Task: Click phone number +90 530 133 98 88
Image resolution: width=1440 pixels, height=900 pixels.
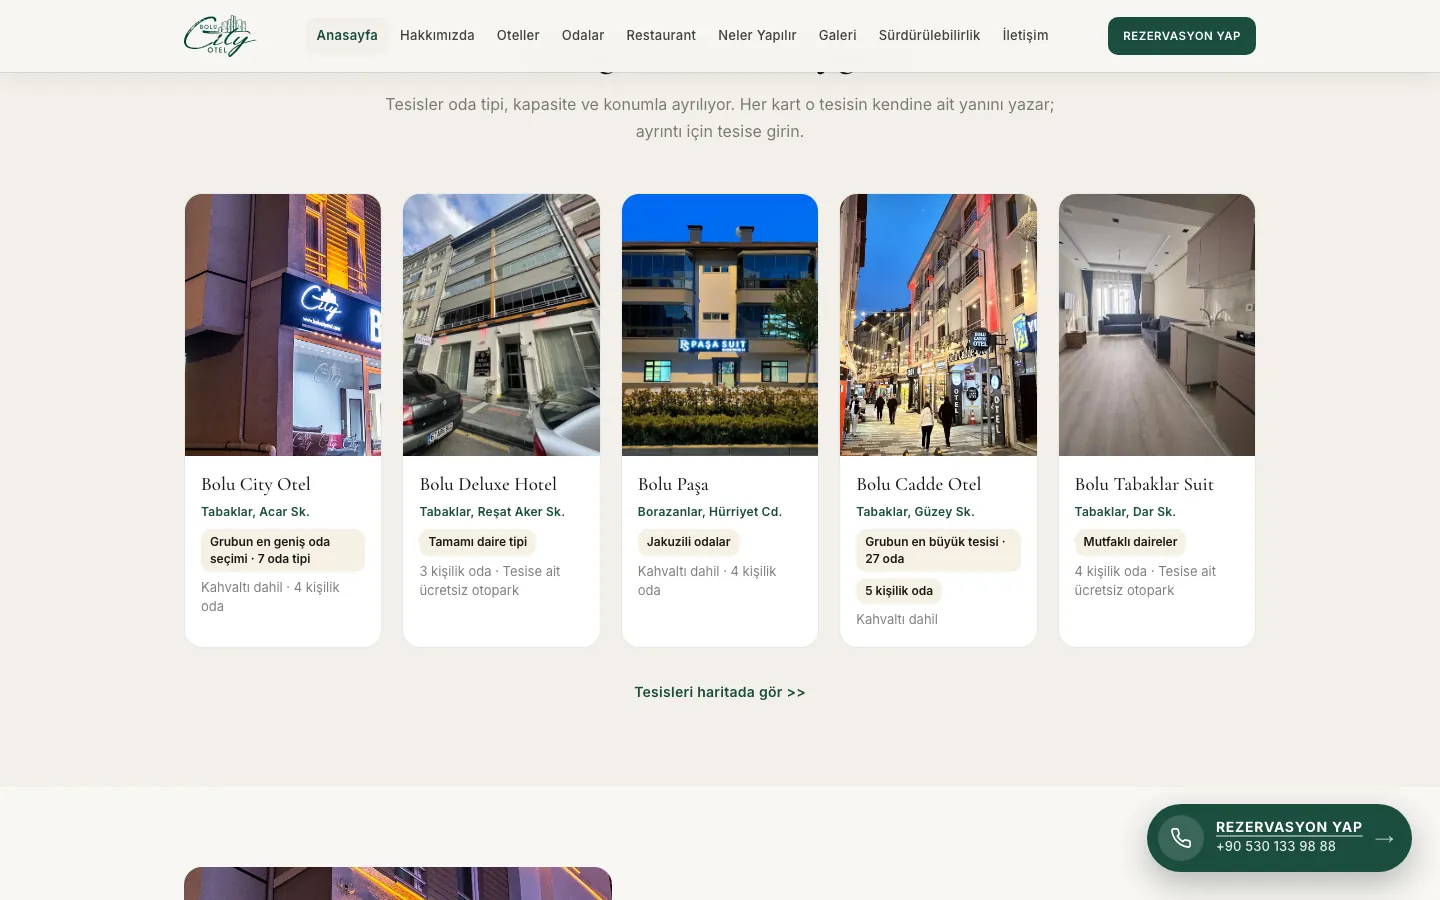Action: click(1276, 846)
